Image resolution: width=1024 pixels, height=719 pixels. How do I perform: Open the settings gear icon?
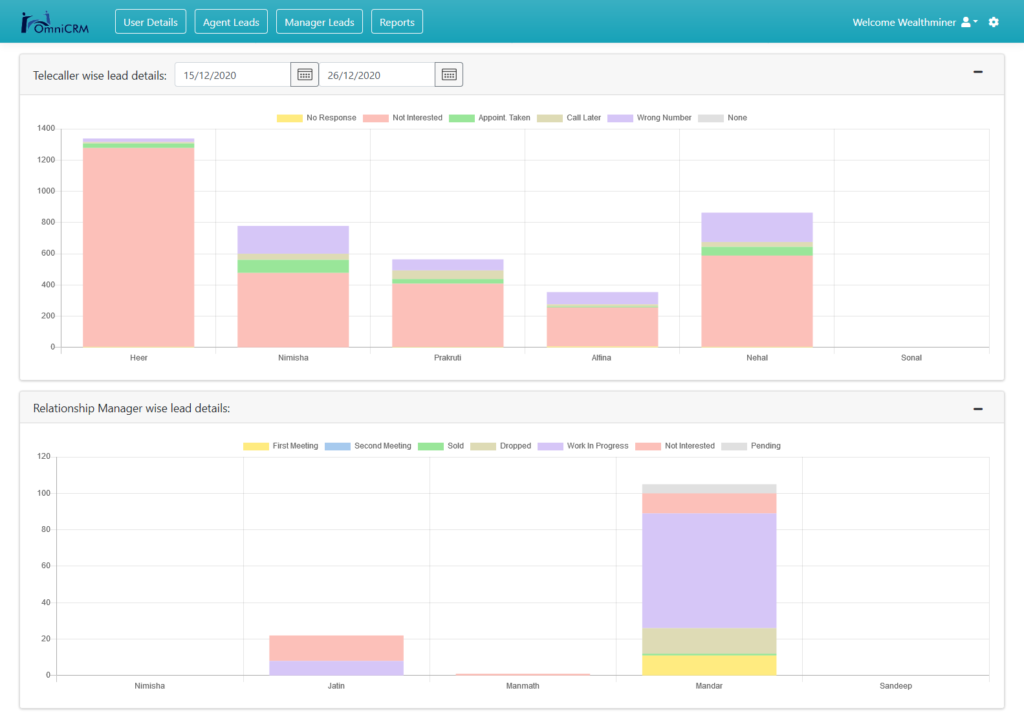pyautogui.click(x=993, y=22)
